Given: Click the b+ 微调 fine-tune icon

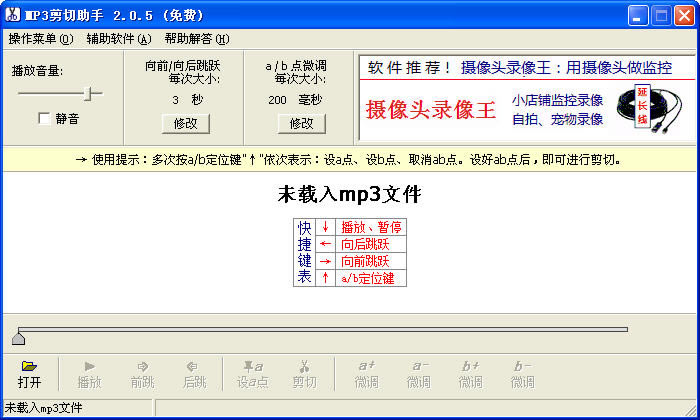Looking at the screenshot, I should tap(471, 366).
